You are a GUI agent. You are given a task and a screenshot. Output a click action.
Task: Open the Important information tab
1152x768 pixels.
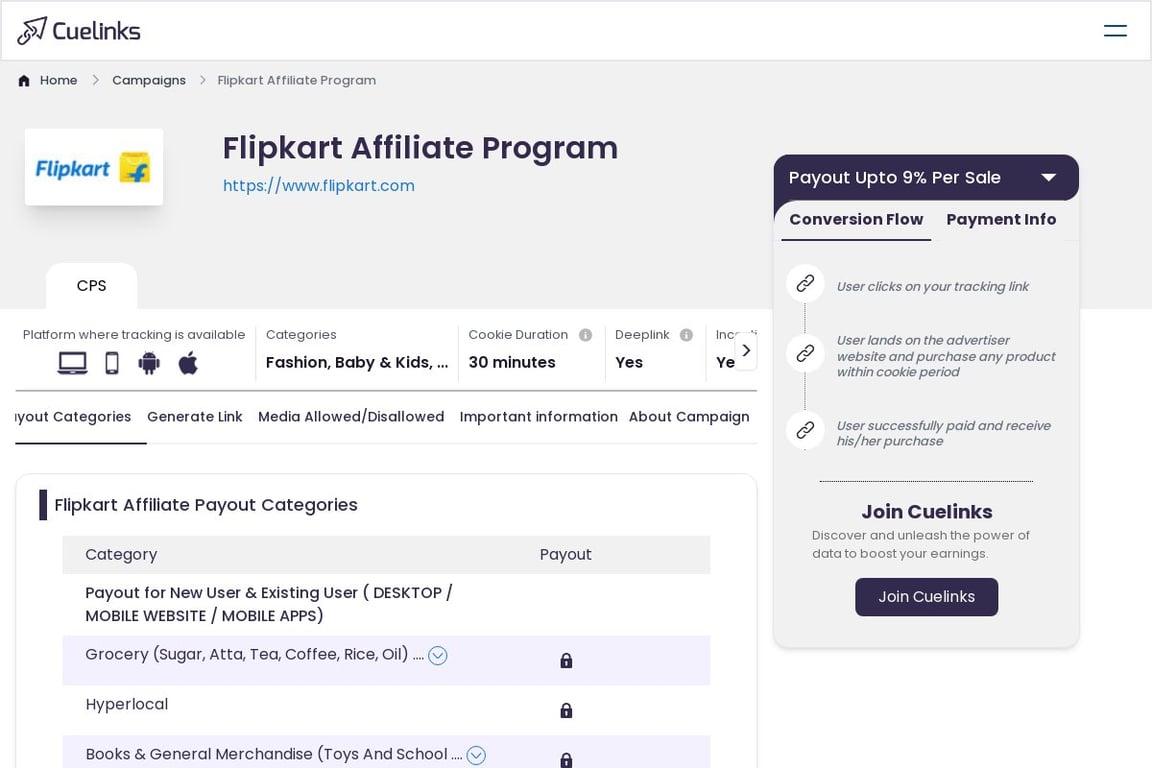coord(539,417)
